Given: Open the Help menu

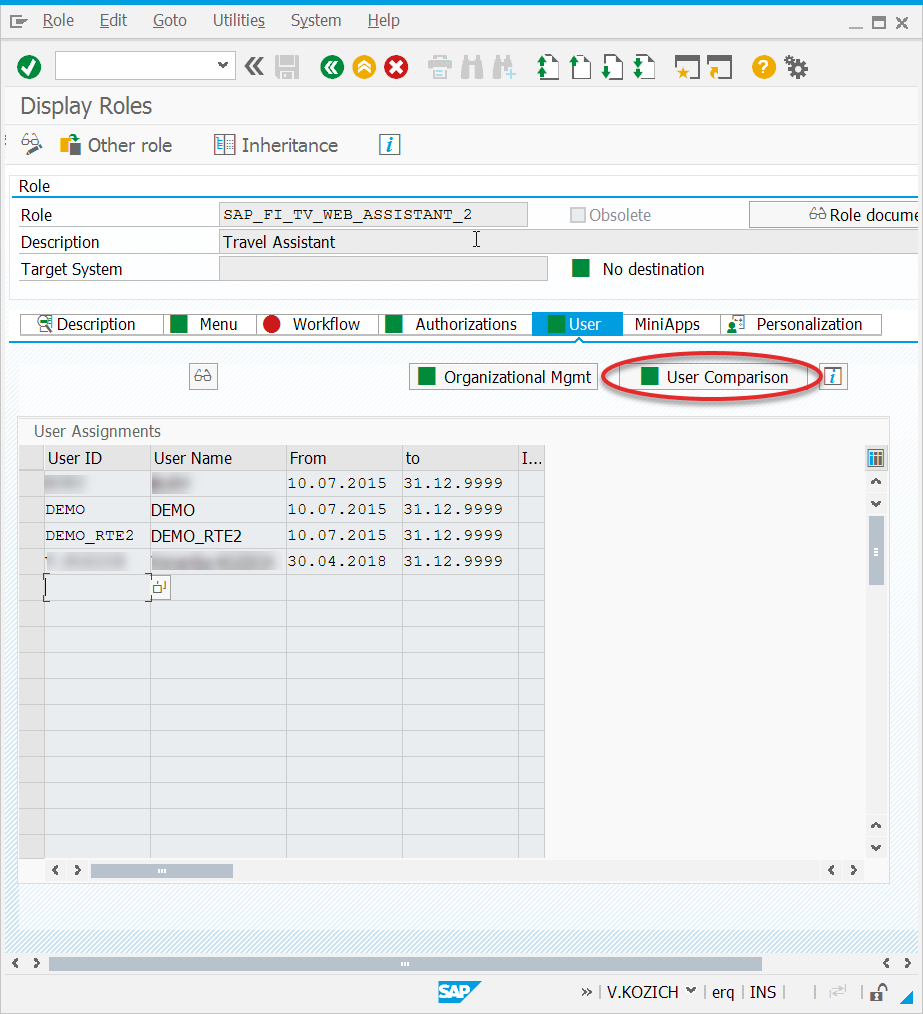Looking at the screenshot, I should tap(384, 21).
